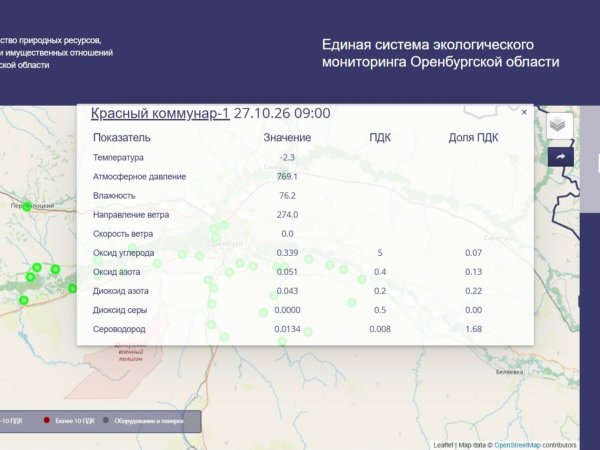Click the 'Значение' column header
600x450 pixels.
coord(287,137)
